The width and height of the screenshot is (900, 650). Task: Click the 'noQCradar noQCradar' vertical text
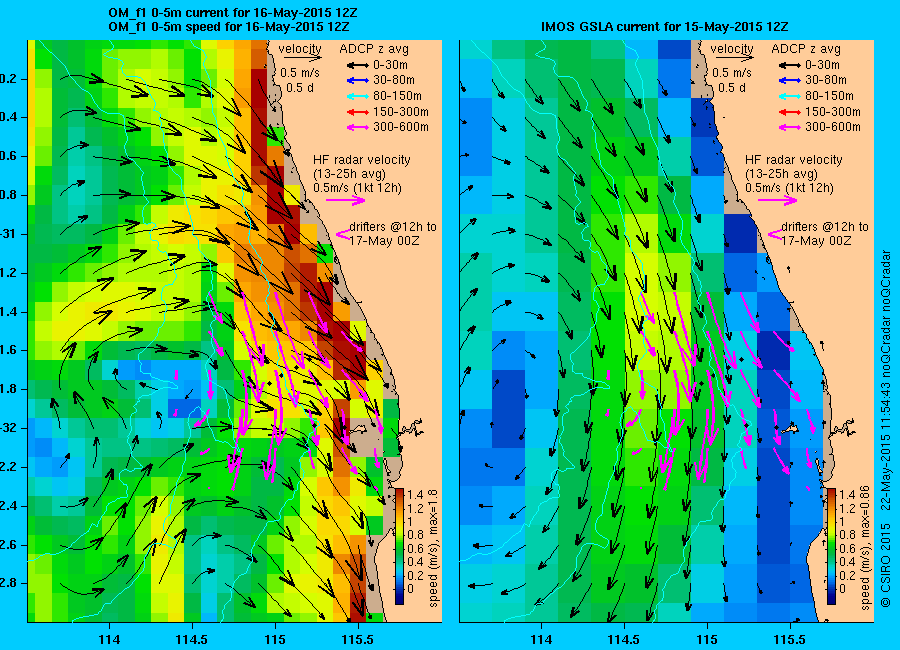pyautogui.click(x=887, y=311)
